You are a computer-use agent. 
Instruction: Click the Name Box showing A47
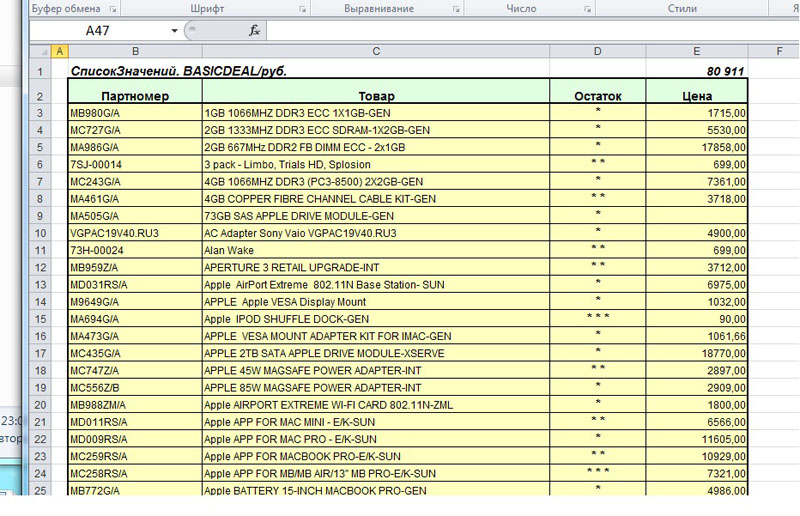pos(98,31)
